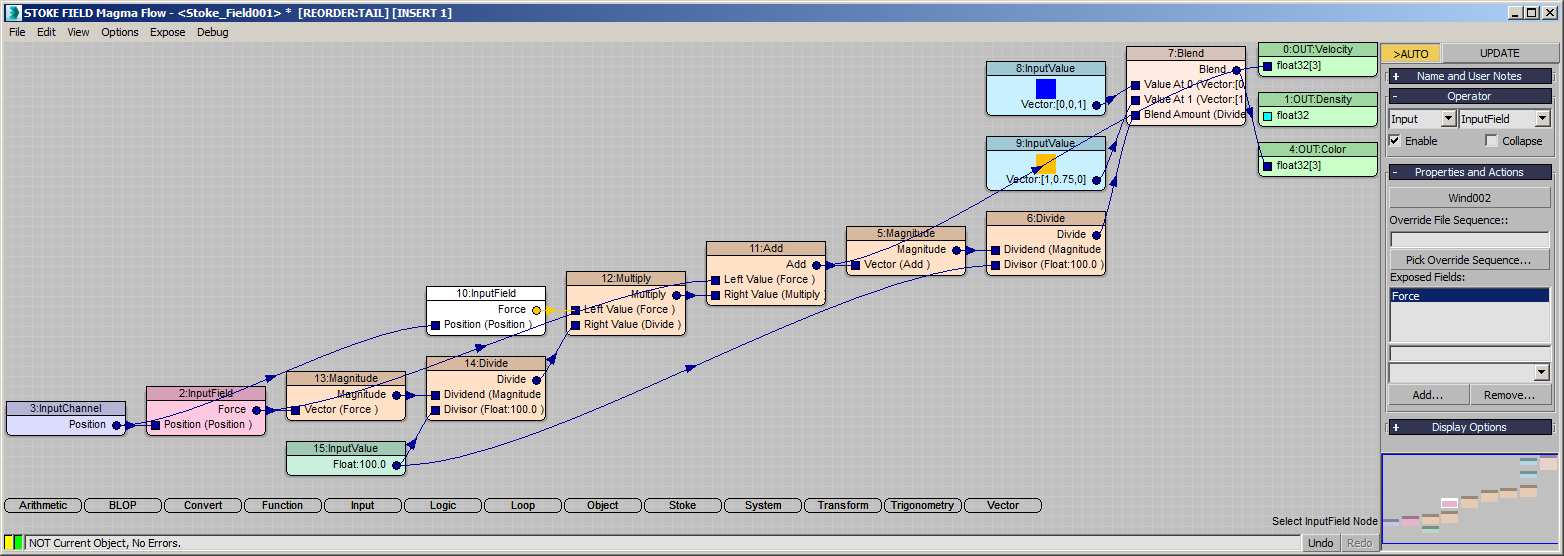Click Add output socket on 11:Add node
Image resolution: width=1564 pixels, height=556 pixels.
[x=816, y=265]
